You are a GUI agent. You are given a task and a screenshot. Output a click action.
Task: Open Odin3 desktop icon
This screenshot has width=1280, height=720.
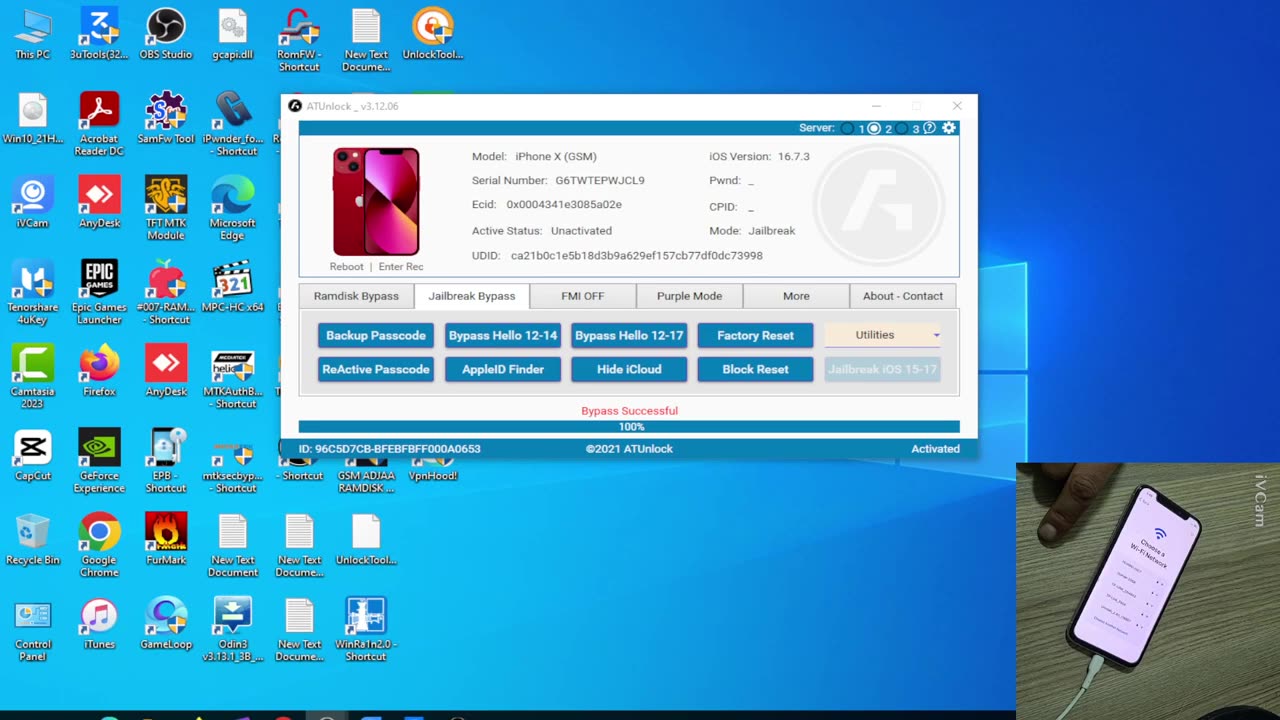(233, 630)
